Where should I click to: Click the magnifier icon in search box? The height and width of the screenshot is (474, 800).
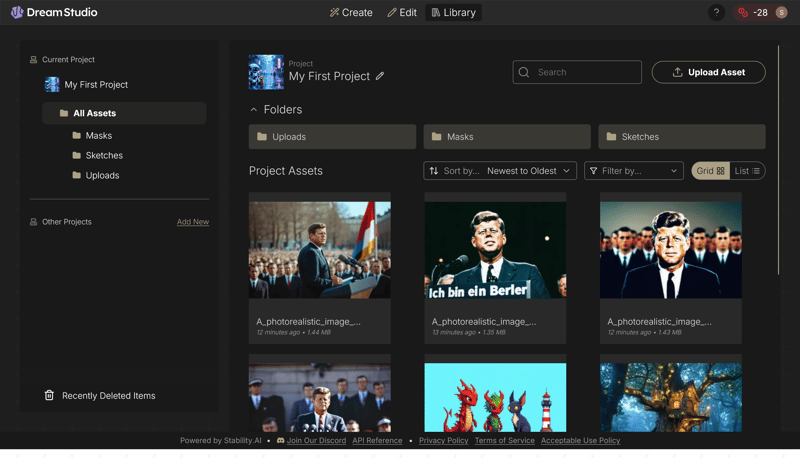click(x=524, y=72)
